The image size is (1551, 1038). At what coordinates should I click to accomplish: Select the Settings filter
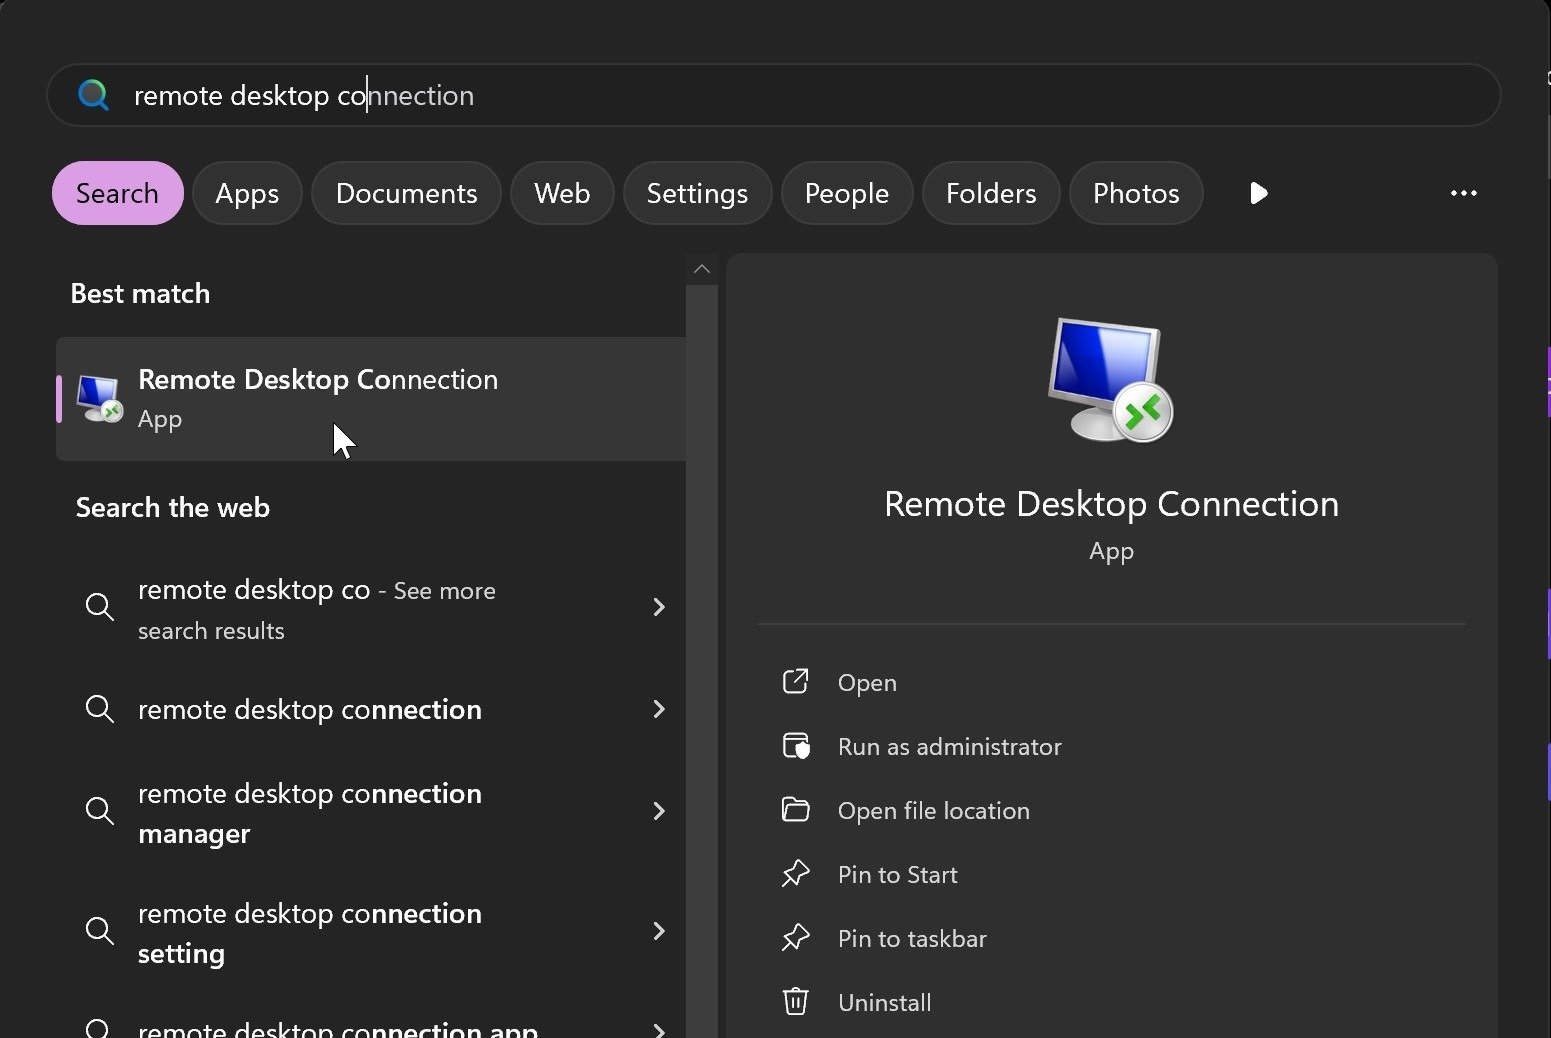pyautogui.click(x=696, y=193)
